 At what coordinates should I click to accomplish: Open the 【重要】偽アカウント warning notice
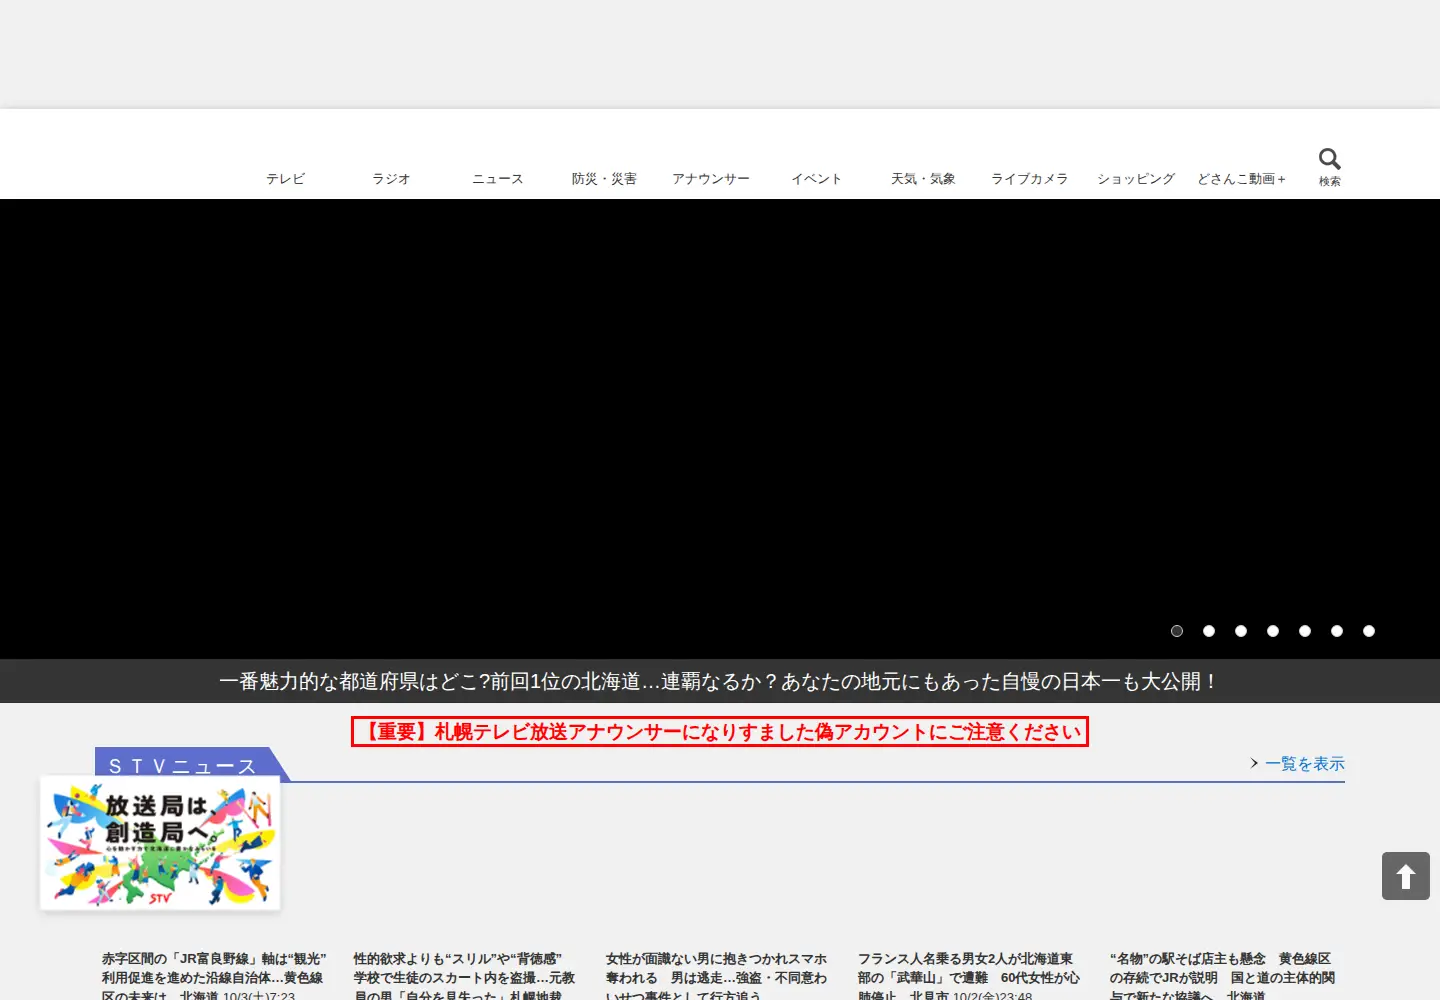point(720,732)
